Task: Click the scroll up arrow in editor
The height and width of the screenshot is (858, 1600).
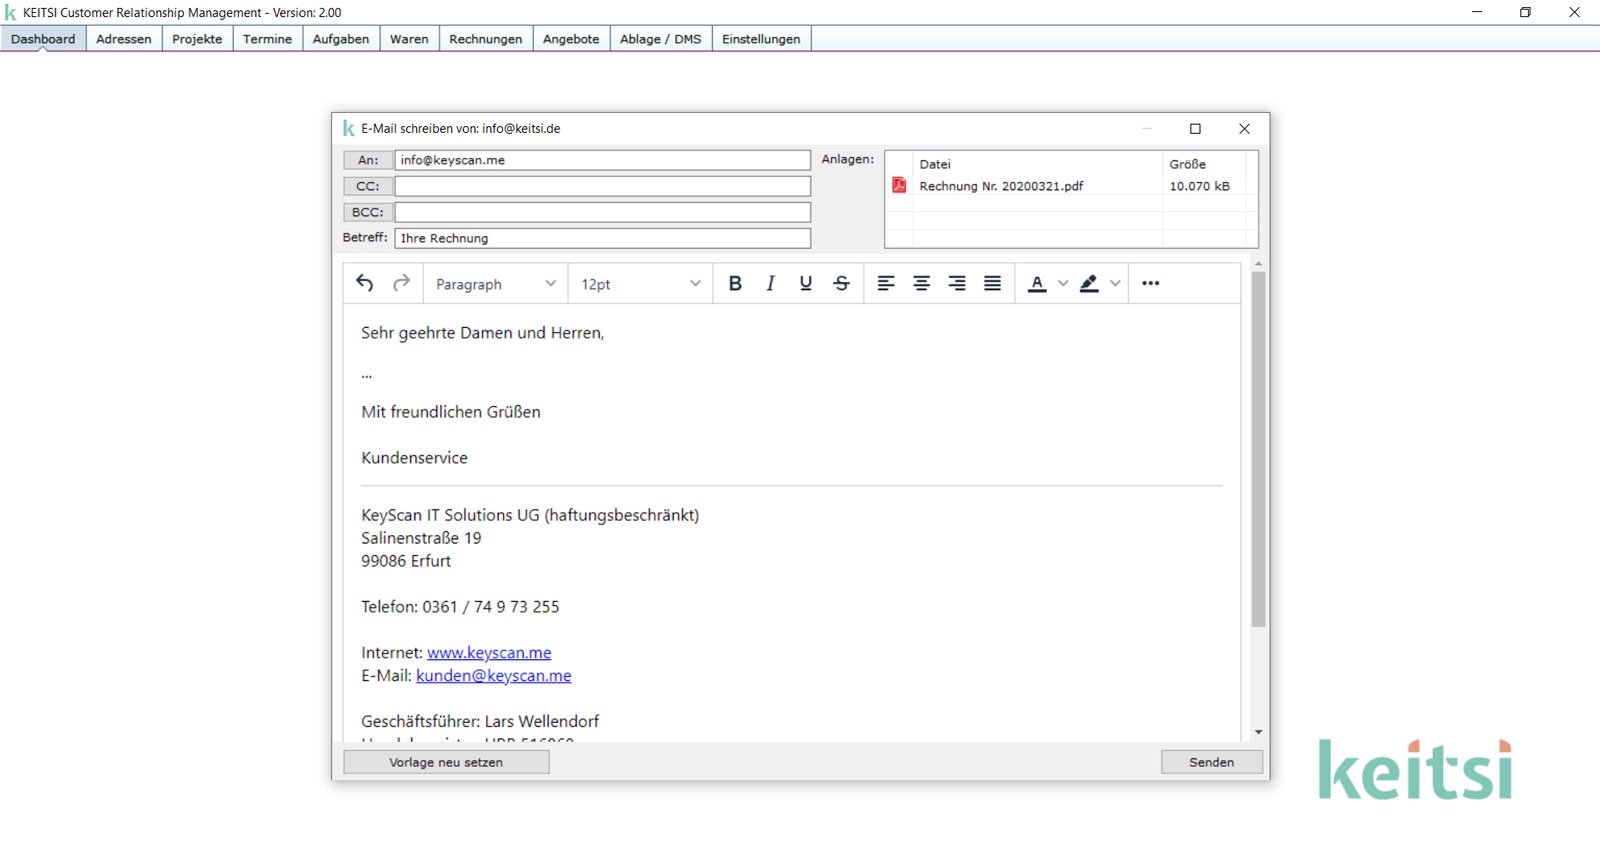Action: 1258,263
